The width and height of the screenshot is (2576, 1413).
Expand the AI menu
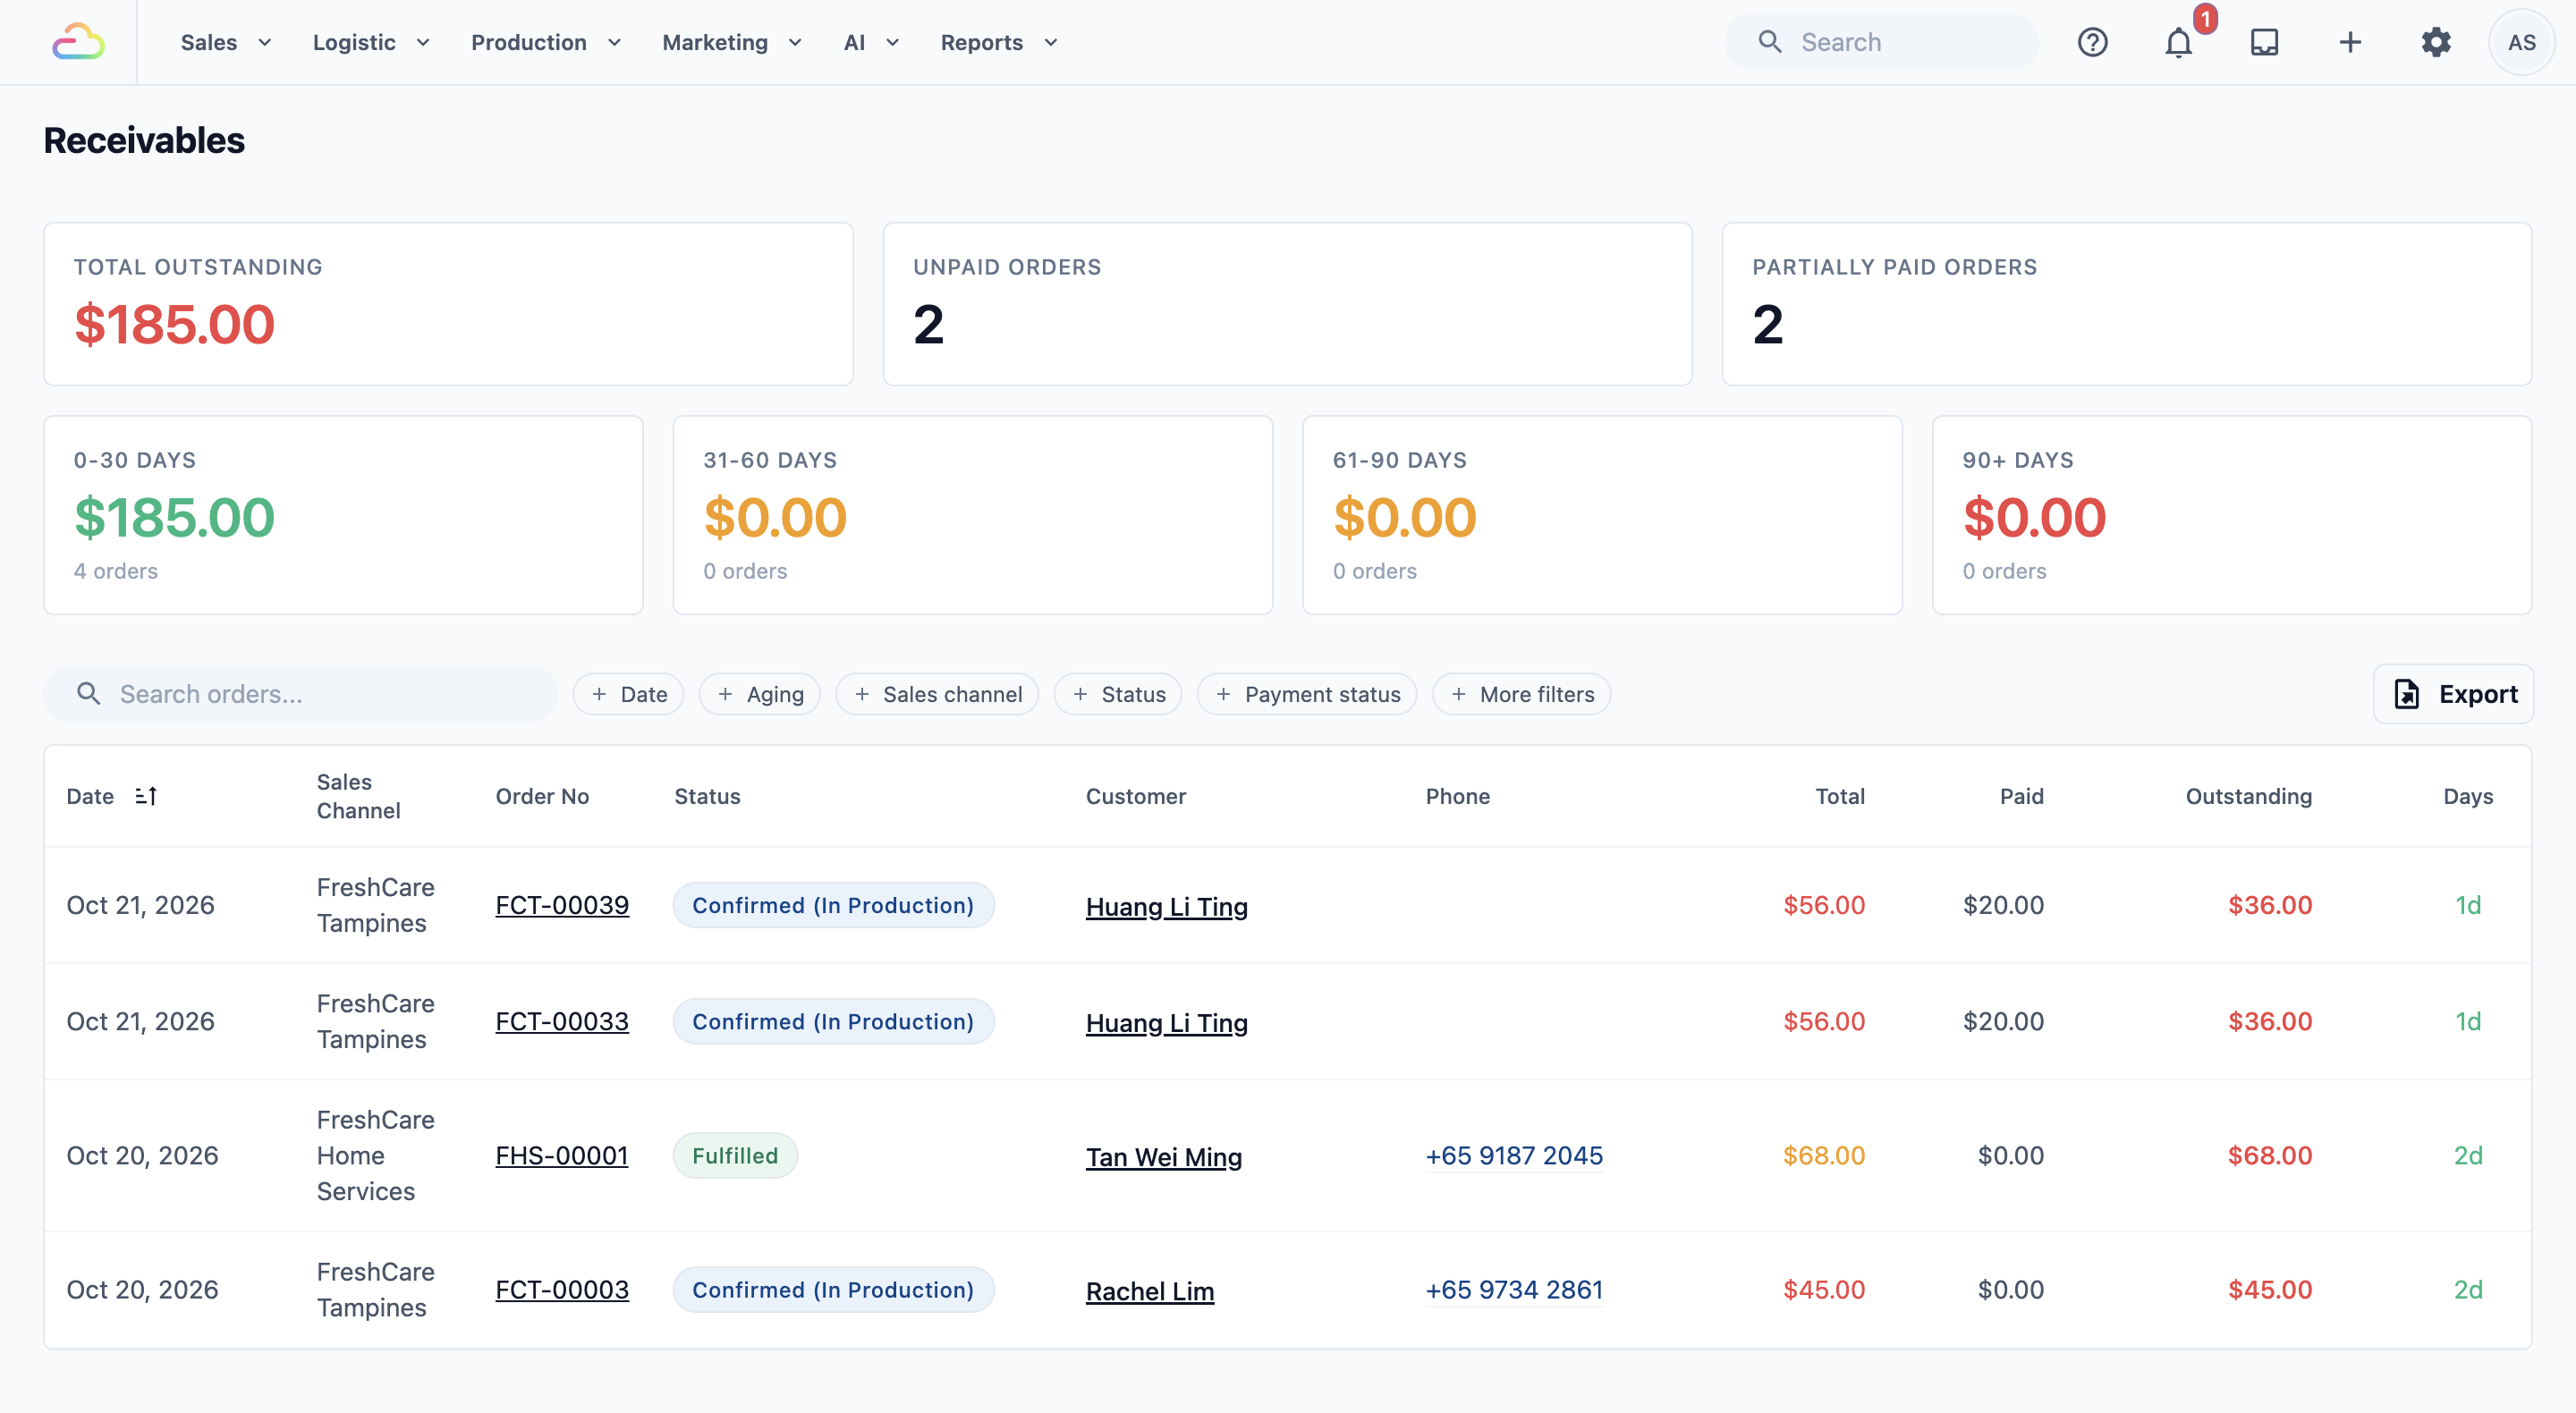[x=871, y=42]
